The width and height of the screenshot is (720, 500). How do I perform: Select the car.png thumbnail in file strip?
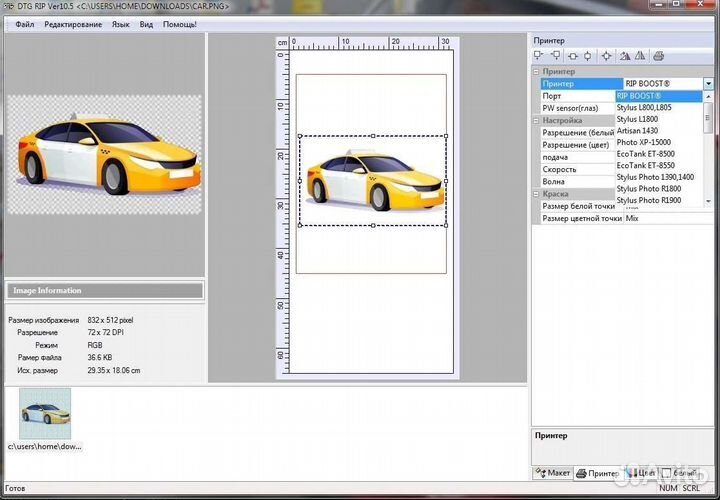(45, 414)
